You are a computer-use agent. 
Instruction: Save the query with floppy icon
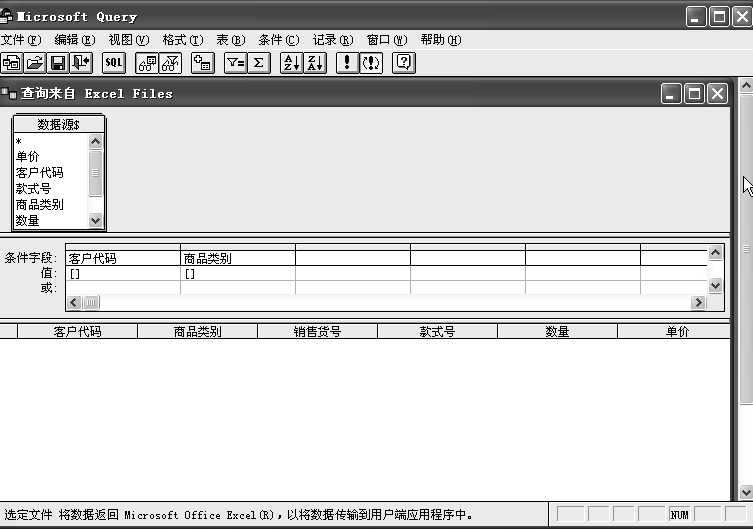pos(58,63)
